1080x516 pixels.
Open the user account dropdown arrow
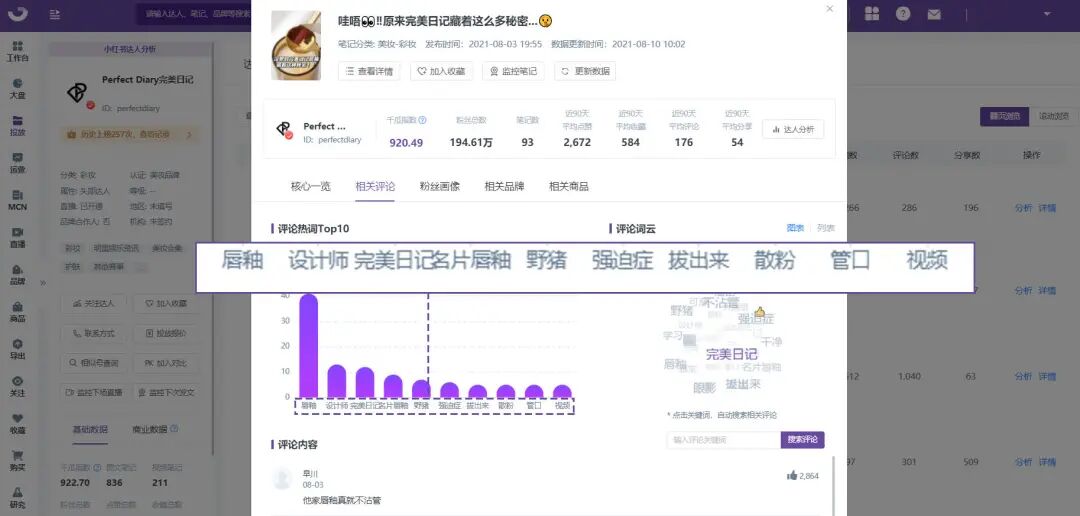point(1048,14)
